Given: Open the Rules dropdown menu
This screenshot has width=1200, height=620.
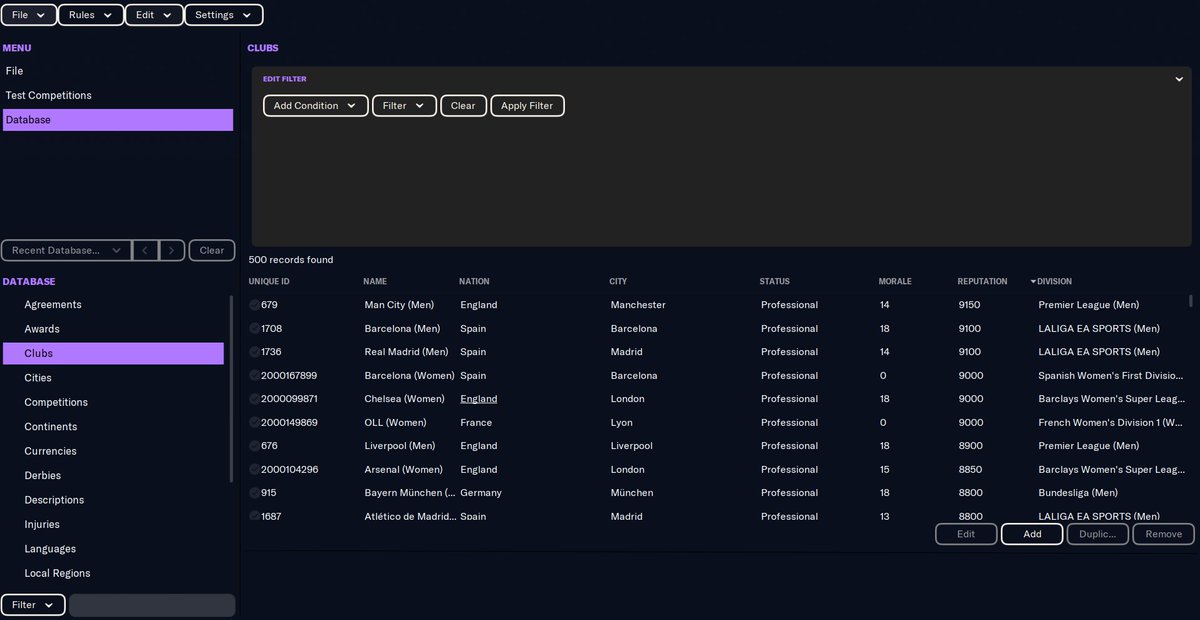Looking at the screenshot, I should (x=90, y=15).
